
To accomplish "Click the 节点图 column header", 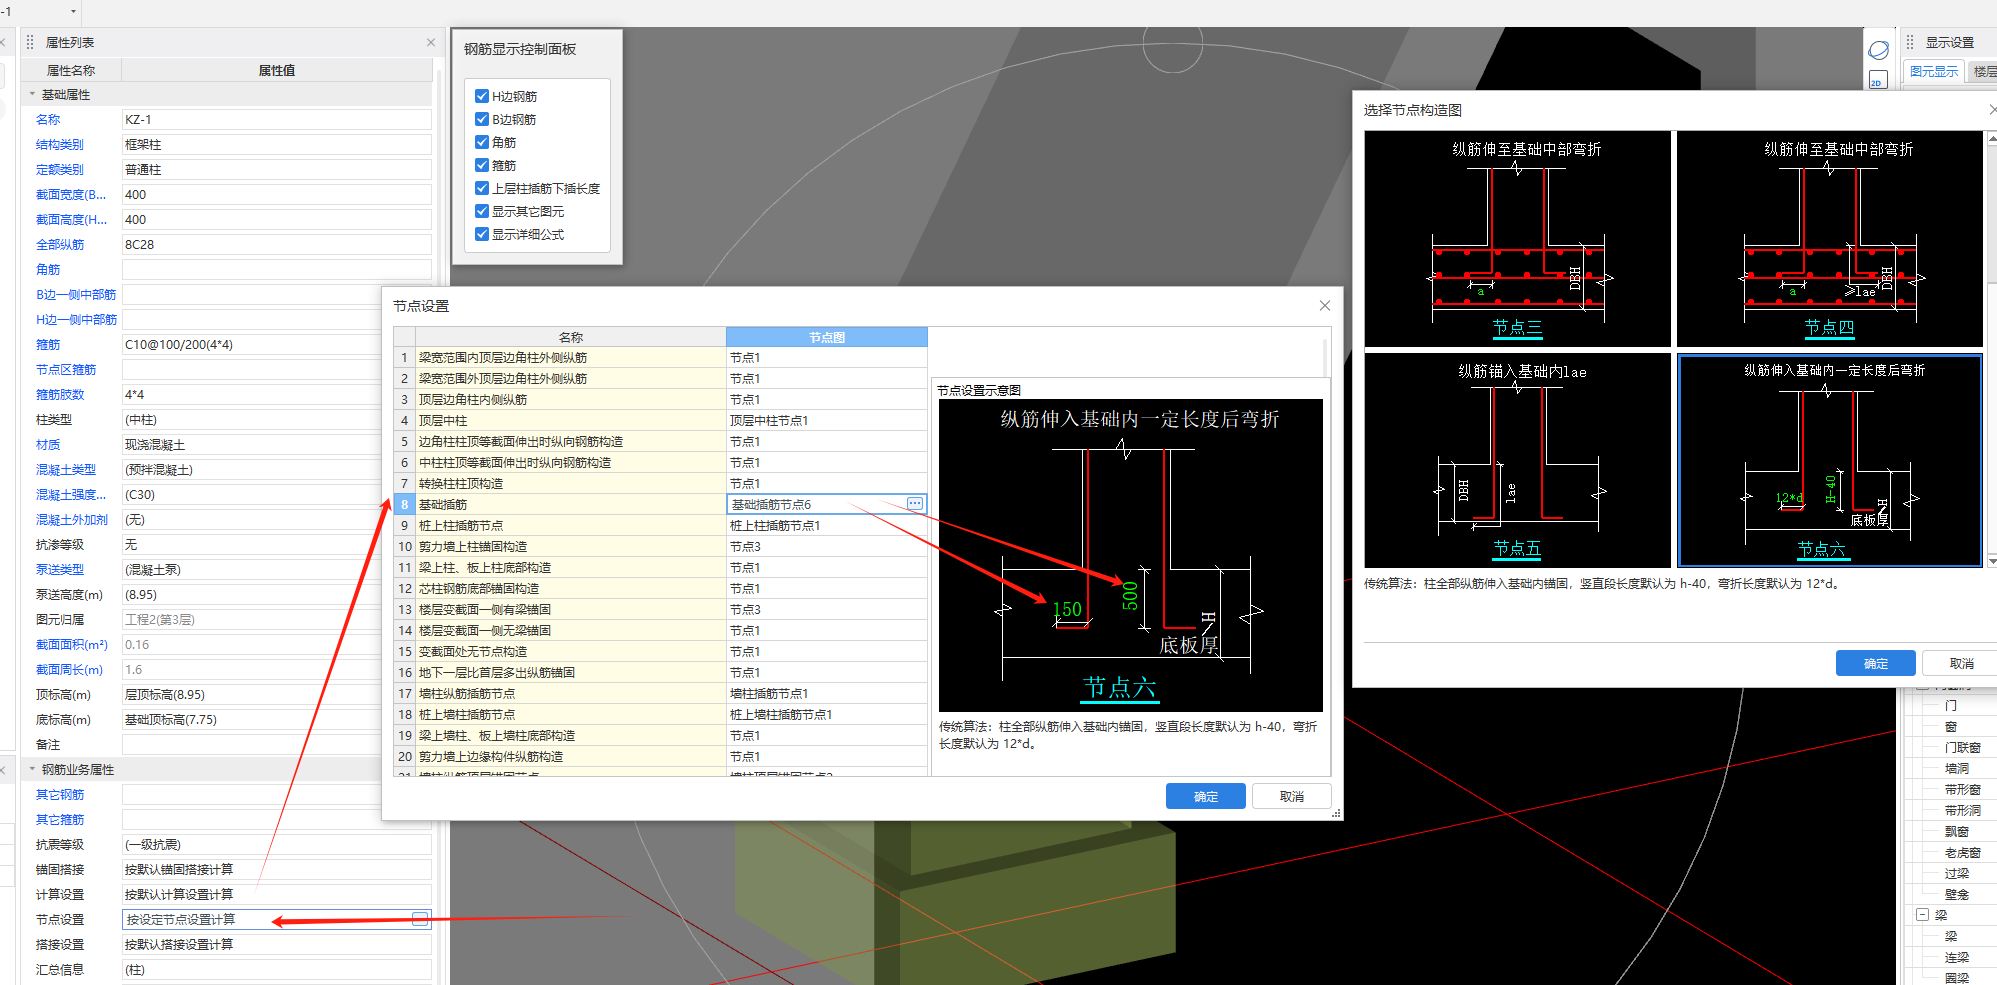I will coord(827,337).
